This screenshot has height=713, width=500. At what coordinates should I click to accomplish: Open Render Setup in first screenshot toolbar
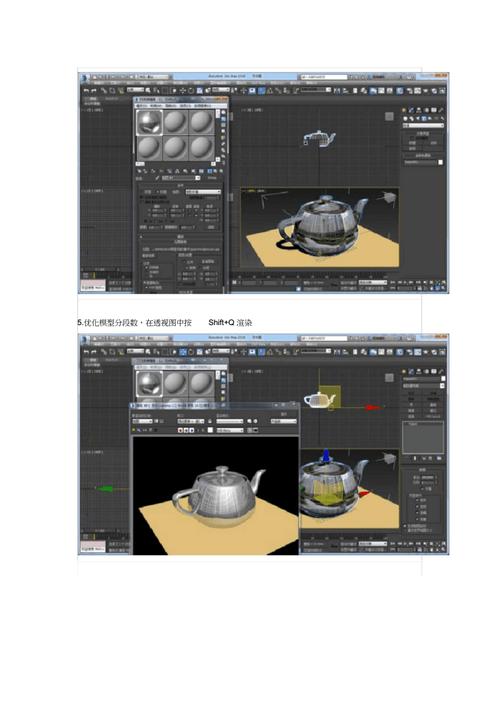[410, 91]
